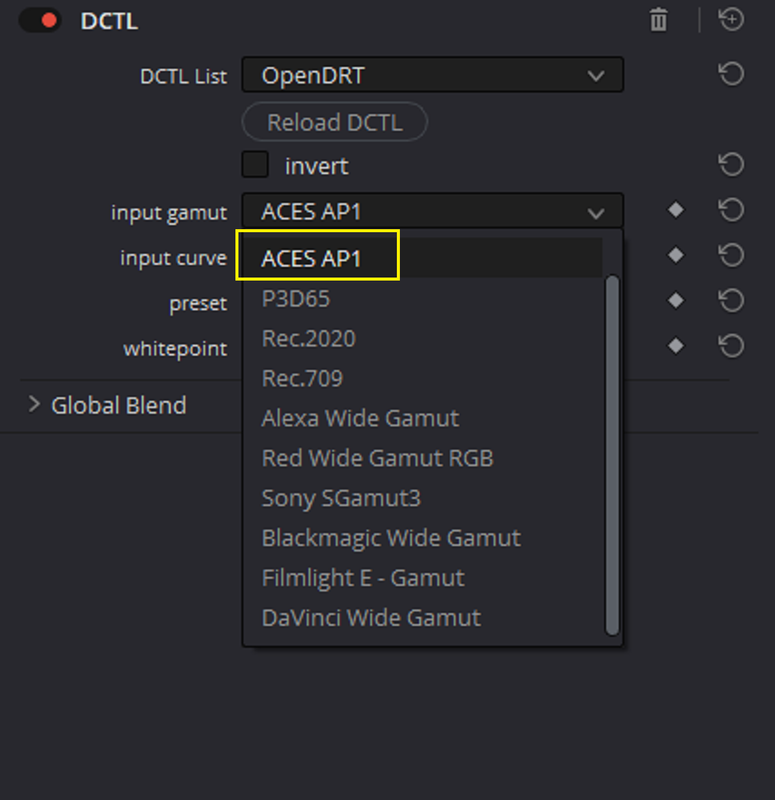Toggle the DCTL effect enable switch
This screenshot has height=800, width=775.
pyautogui.click(x=40, y=21)
